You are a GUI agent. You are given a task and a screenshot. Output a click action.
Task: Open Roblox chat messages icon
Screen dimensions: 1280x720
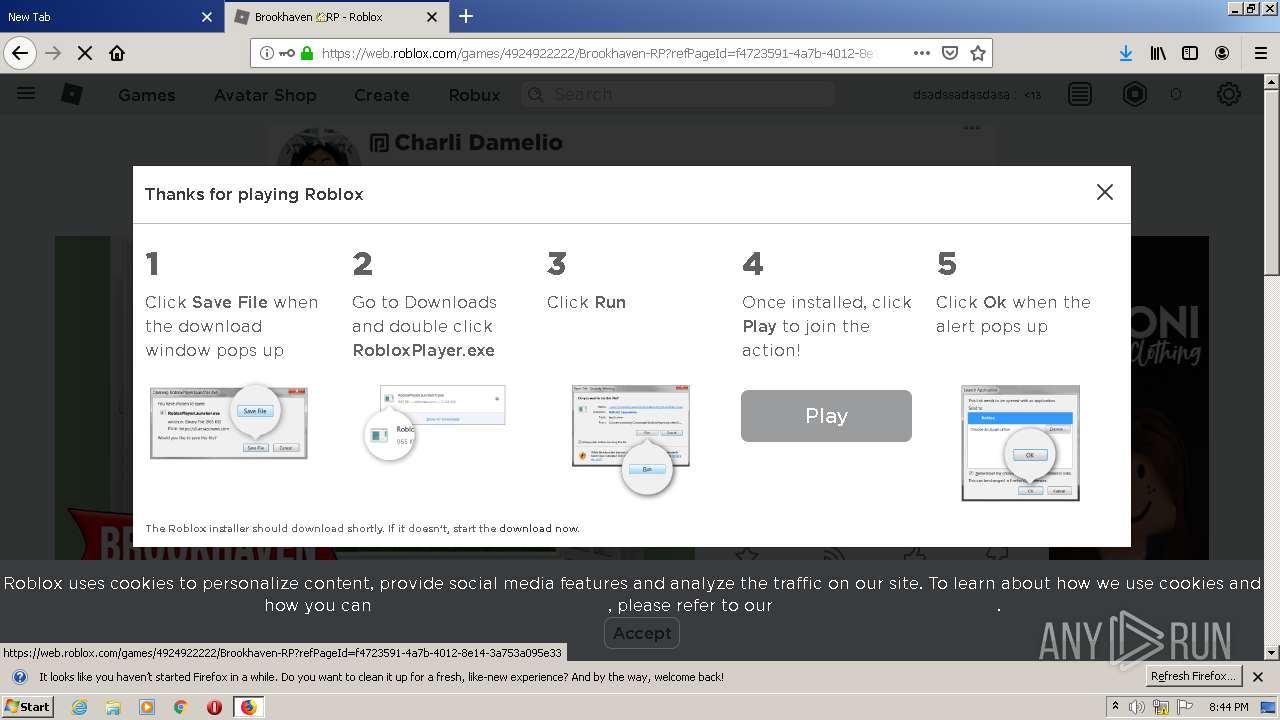[1080, 94]
